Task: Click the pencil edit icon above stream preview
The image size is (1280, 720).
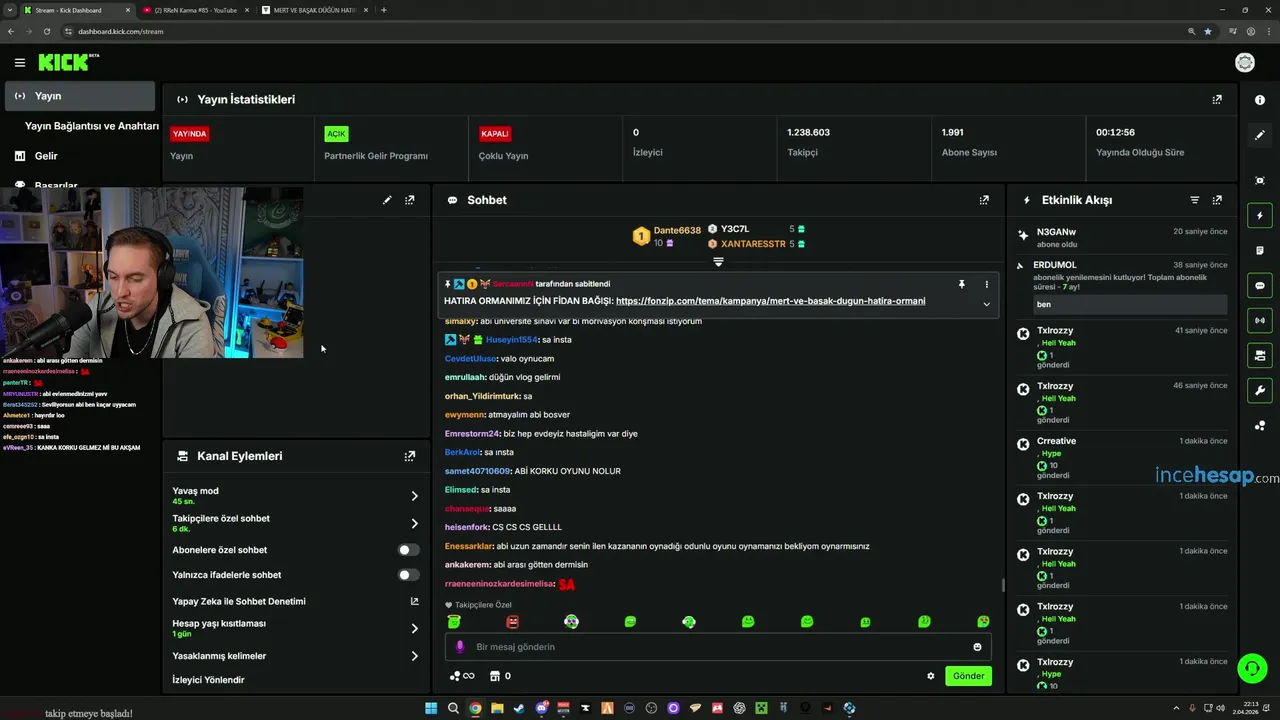Action: pos(387,200)
